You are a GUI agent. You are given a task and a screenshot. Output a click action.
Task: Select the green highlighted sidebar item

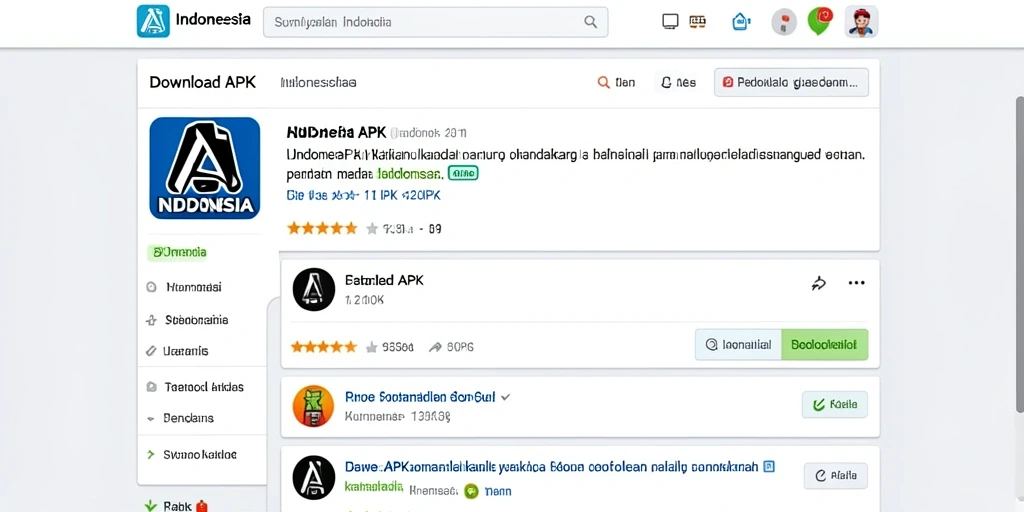pos(177,252)
